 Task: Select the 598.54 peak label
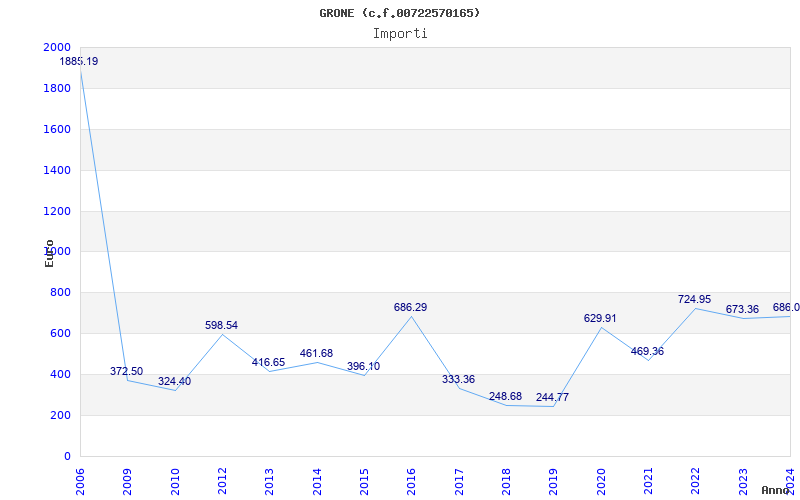221,326
